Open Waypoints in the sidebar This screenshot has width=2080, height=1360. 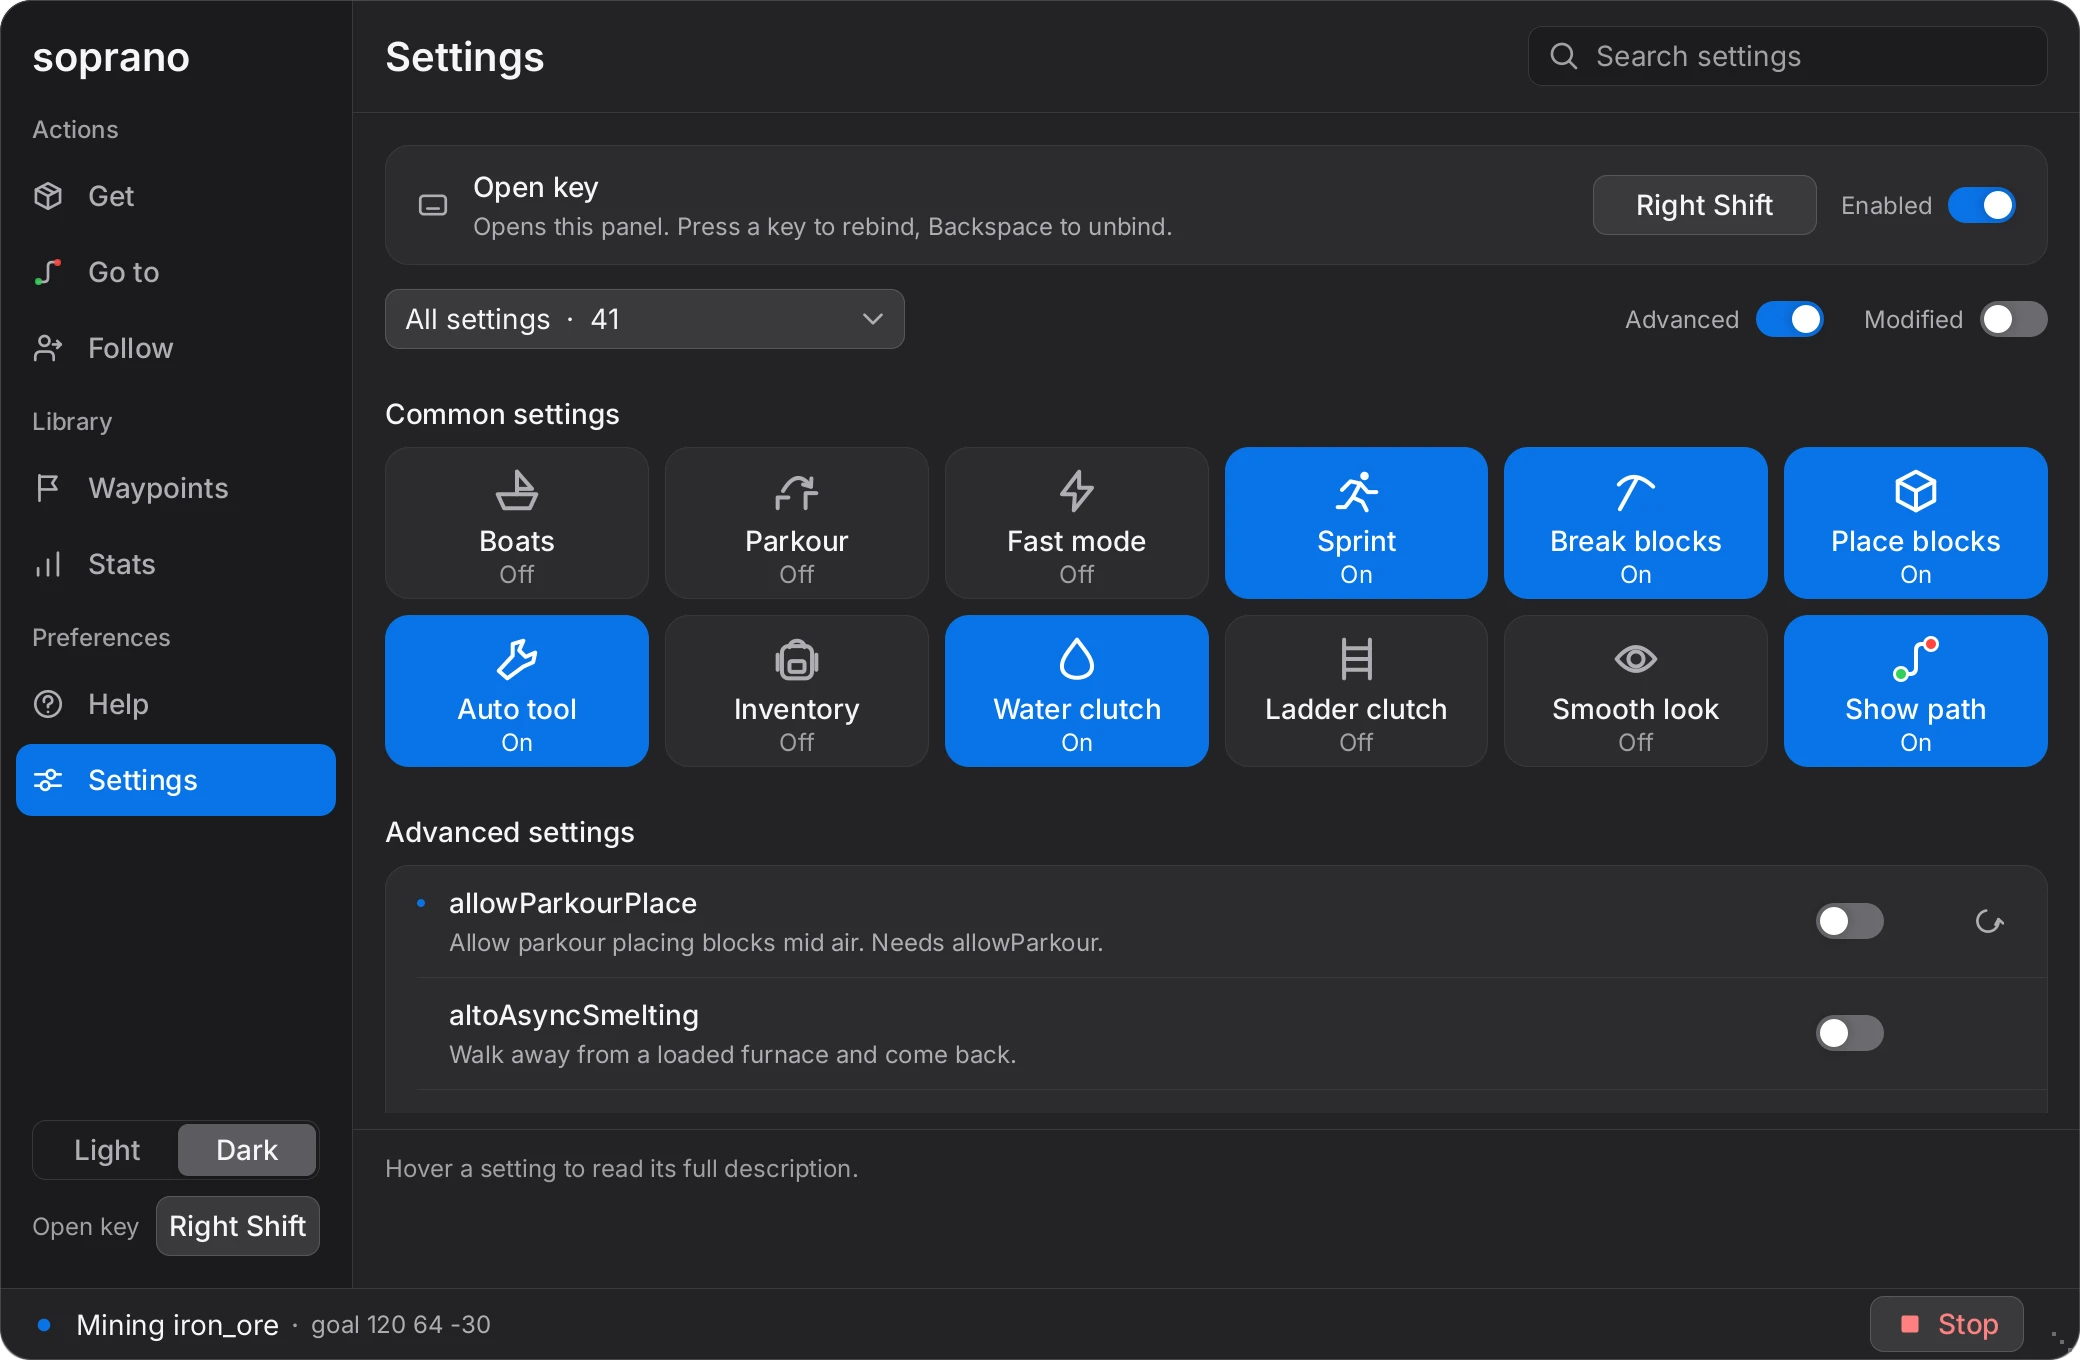176,488
